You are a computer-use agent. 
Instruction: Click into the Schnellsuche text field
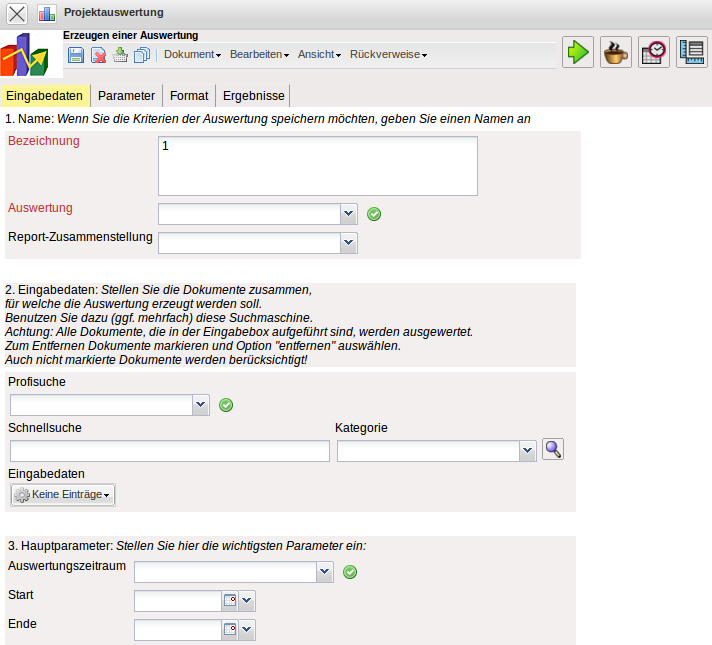tap(169, 452)
